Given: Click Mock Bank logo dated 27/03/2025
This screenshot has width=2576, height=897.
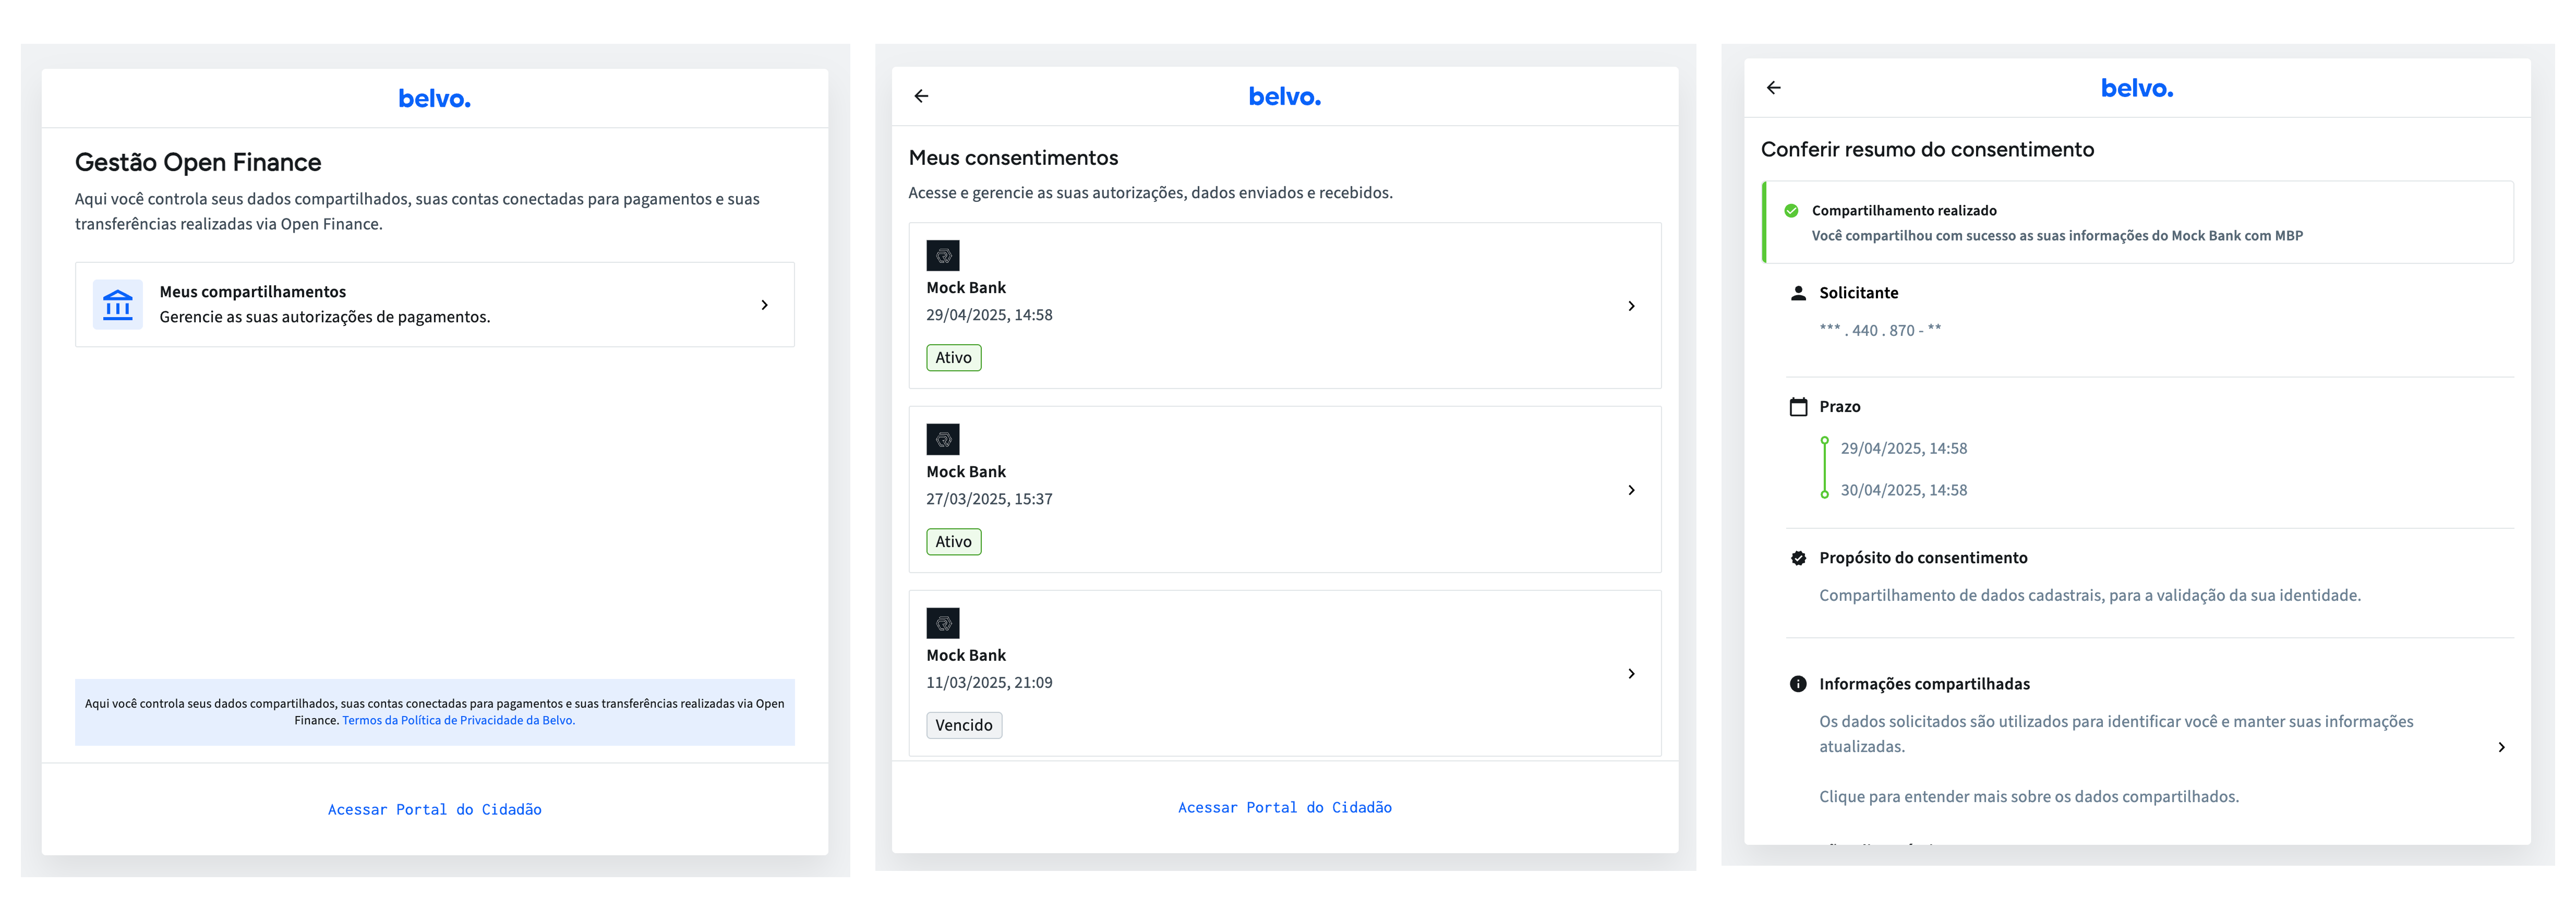Looking at the screenshot, I should (x=942, y=439).
